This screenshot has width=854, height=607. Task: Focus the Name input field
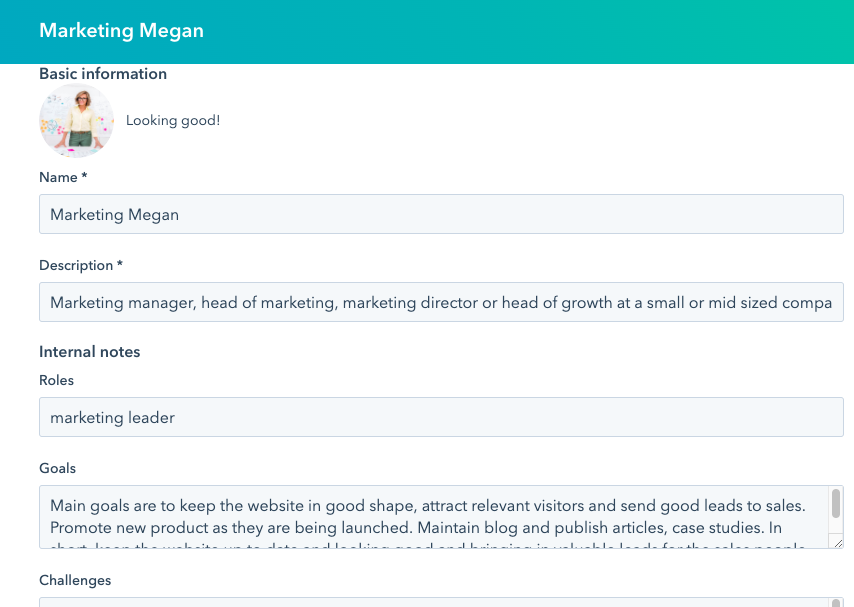point(441,214)
